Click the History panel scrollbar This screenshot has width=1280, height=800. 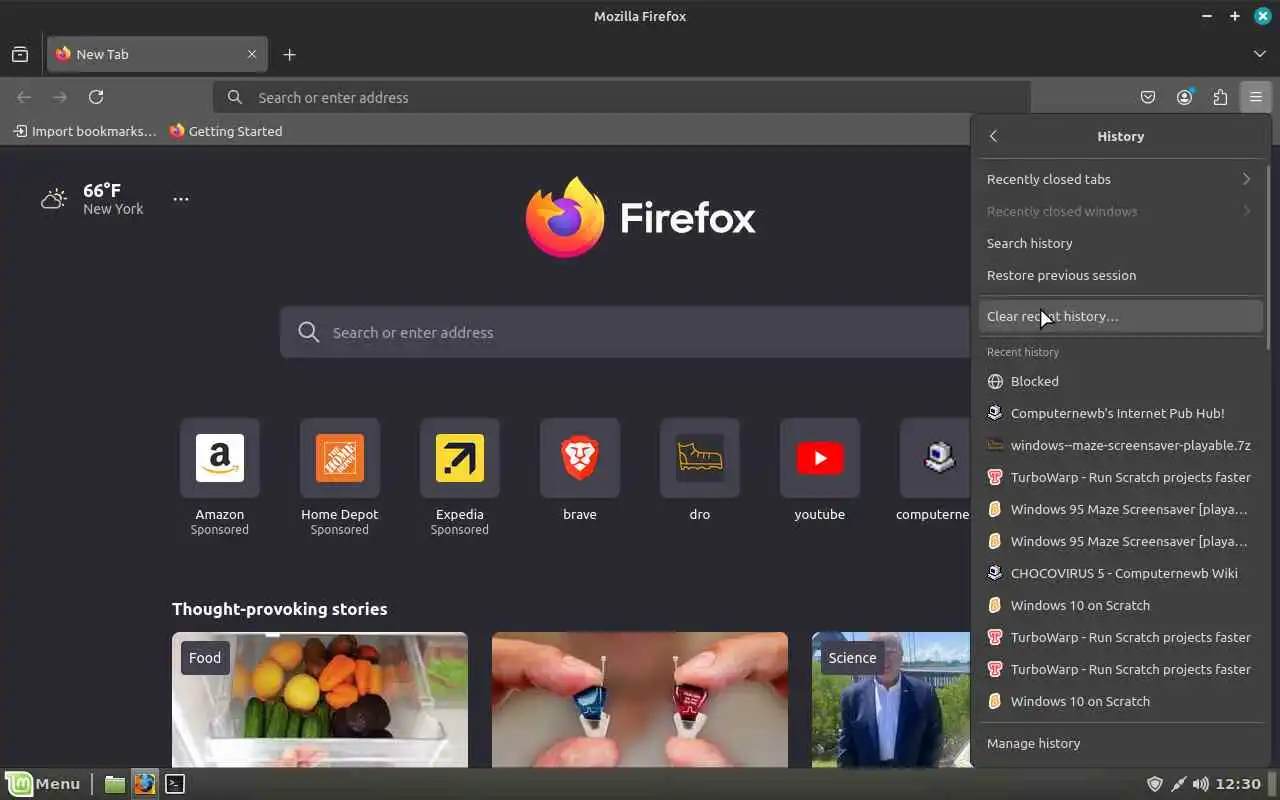tap(1268, 257)
